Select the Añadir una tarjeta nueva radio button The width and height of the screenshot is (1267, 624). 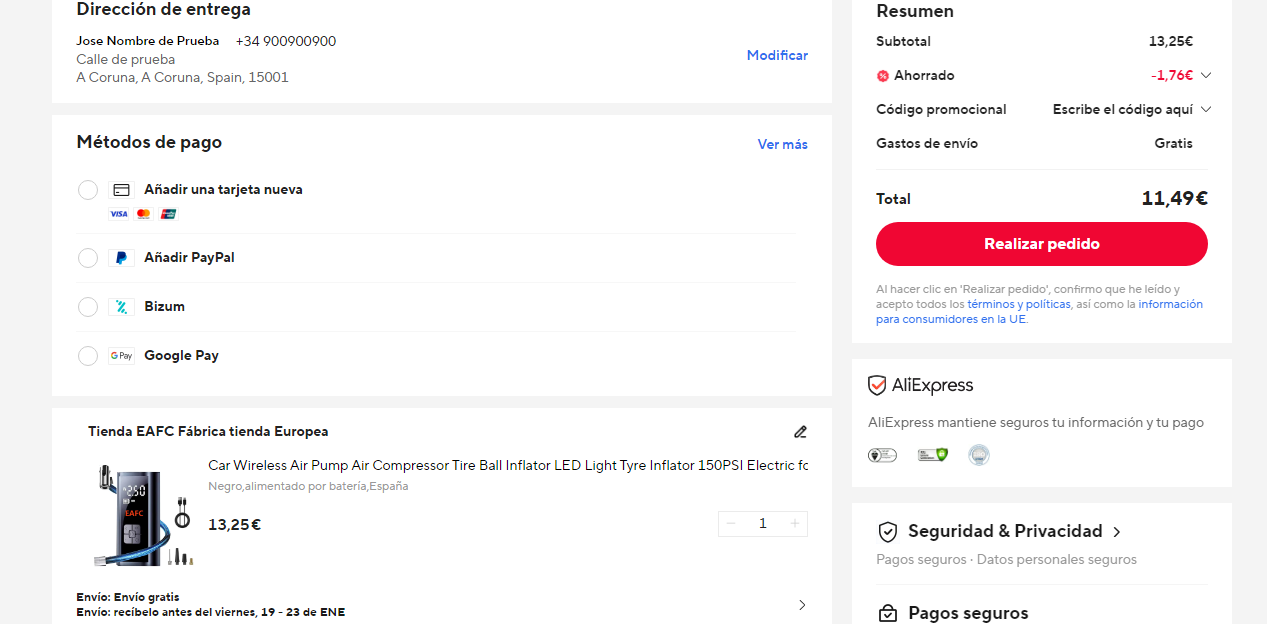tap(88, 190)
